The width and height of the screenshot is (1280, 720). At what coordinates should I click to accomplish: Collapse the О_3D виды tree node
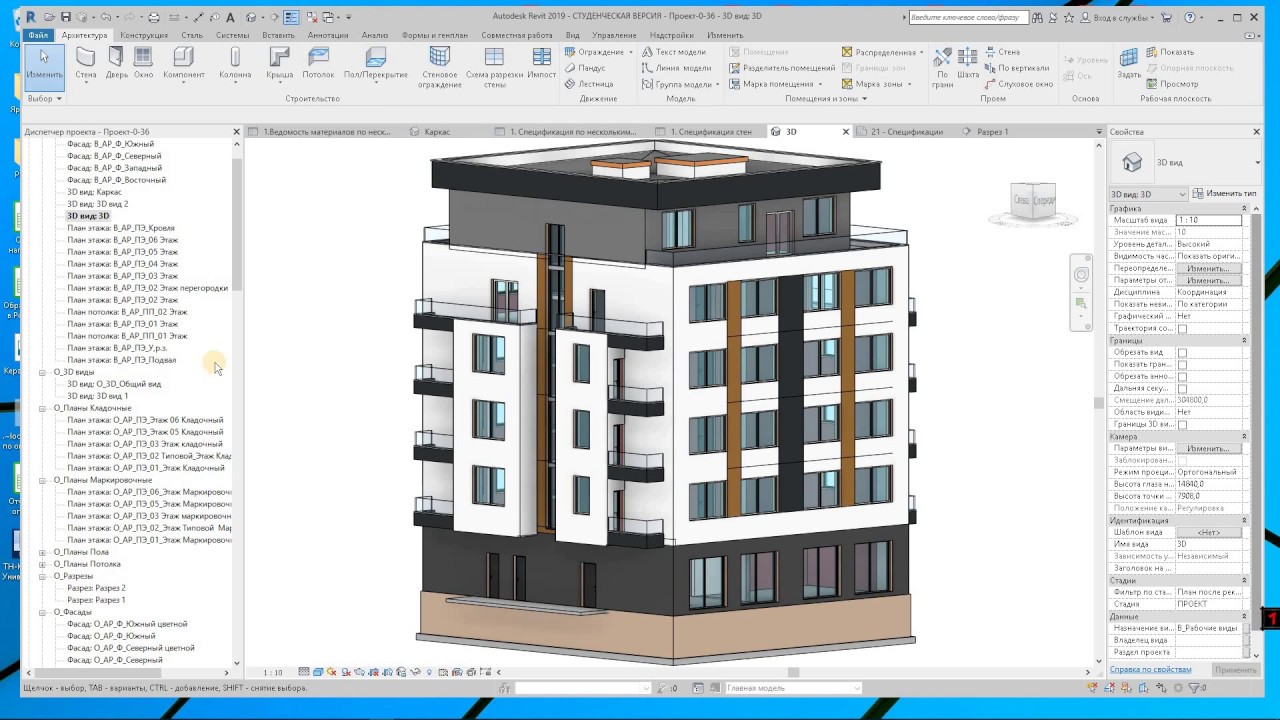pyautogui.click(x=43, y=372)
